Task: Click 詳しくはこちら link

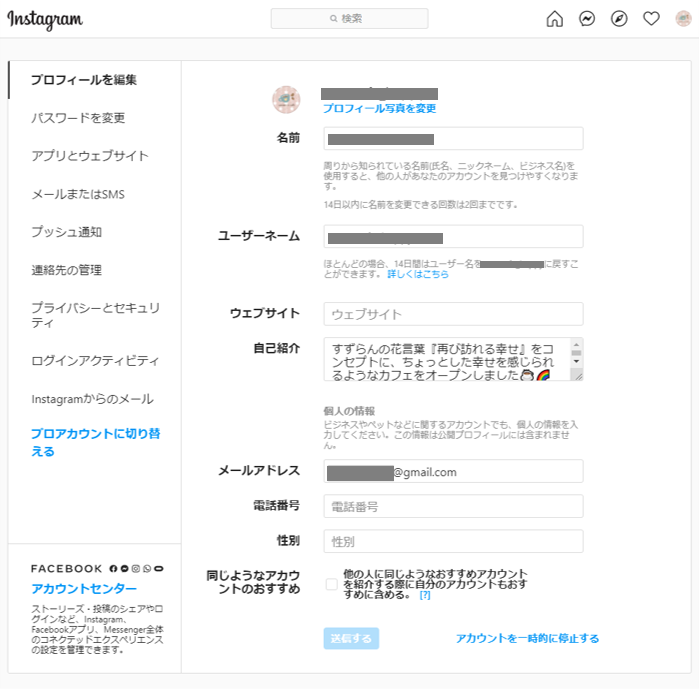Action: pyautogui.click(x=418, y=274)
